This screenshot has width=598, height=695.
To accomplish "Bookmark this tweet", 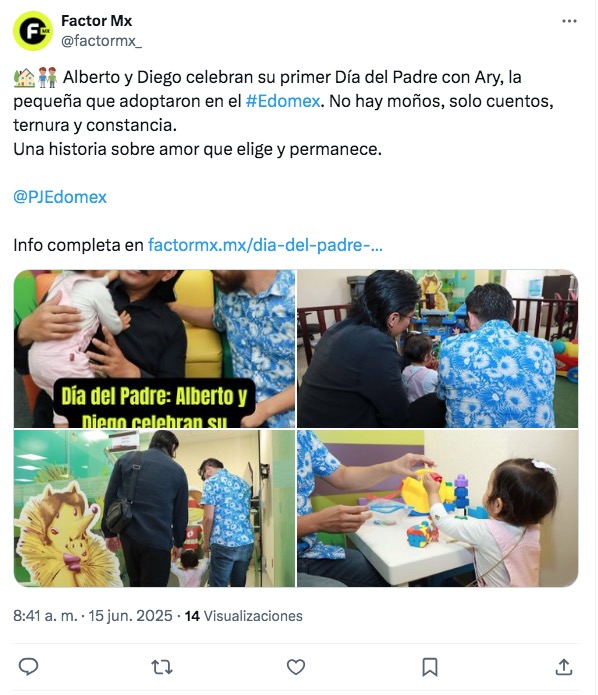I will point(430,667).
